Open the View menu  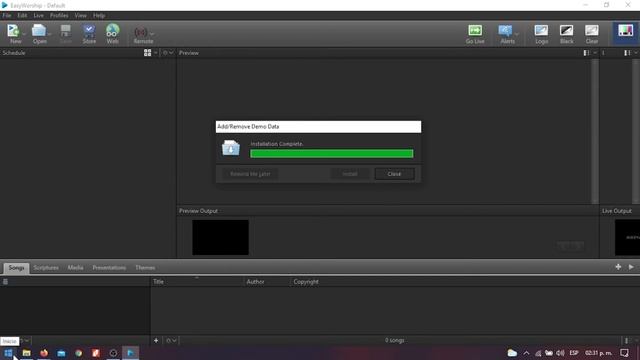pos(80,16)
